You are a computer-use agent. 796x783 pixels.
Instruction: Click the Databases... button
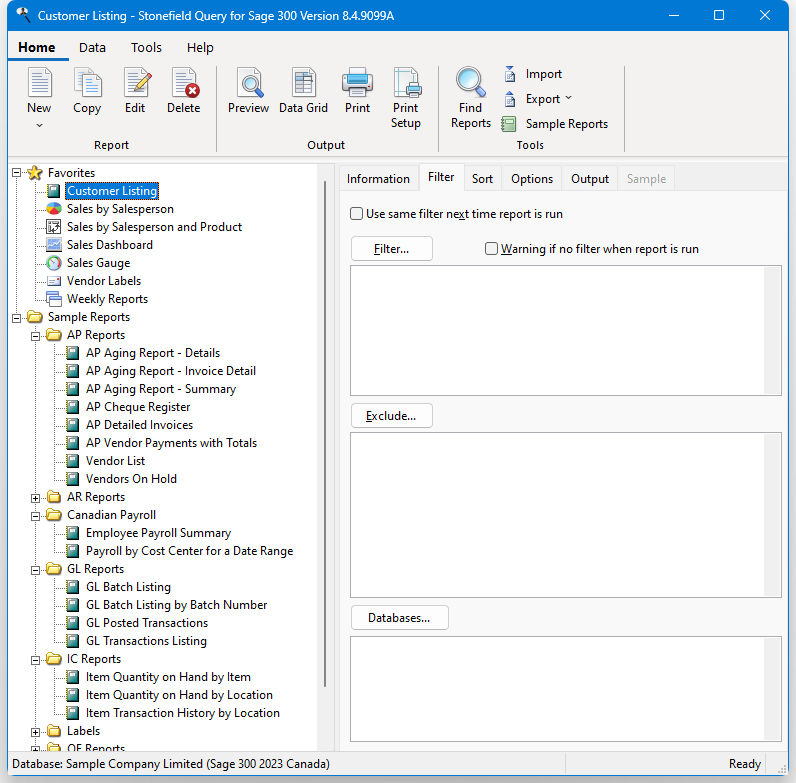coord(399,618)
